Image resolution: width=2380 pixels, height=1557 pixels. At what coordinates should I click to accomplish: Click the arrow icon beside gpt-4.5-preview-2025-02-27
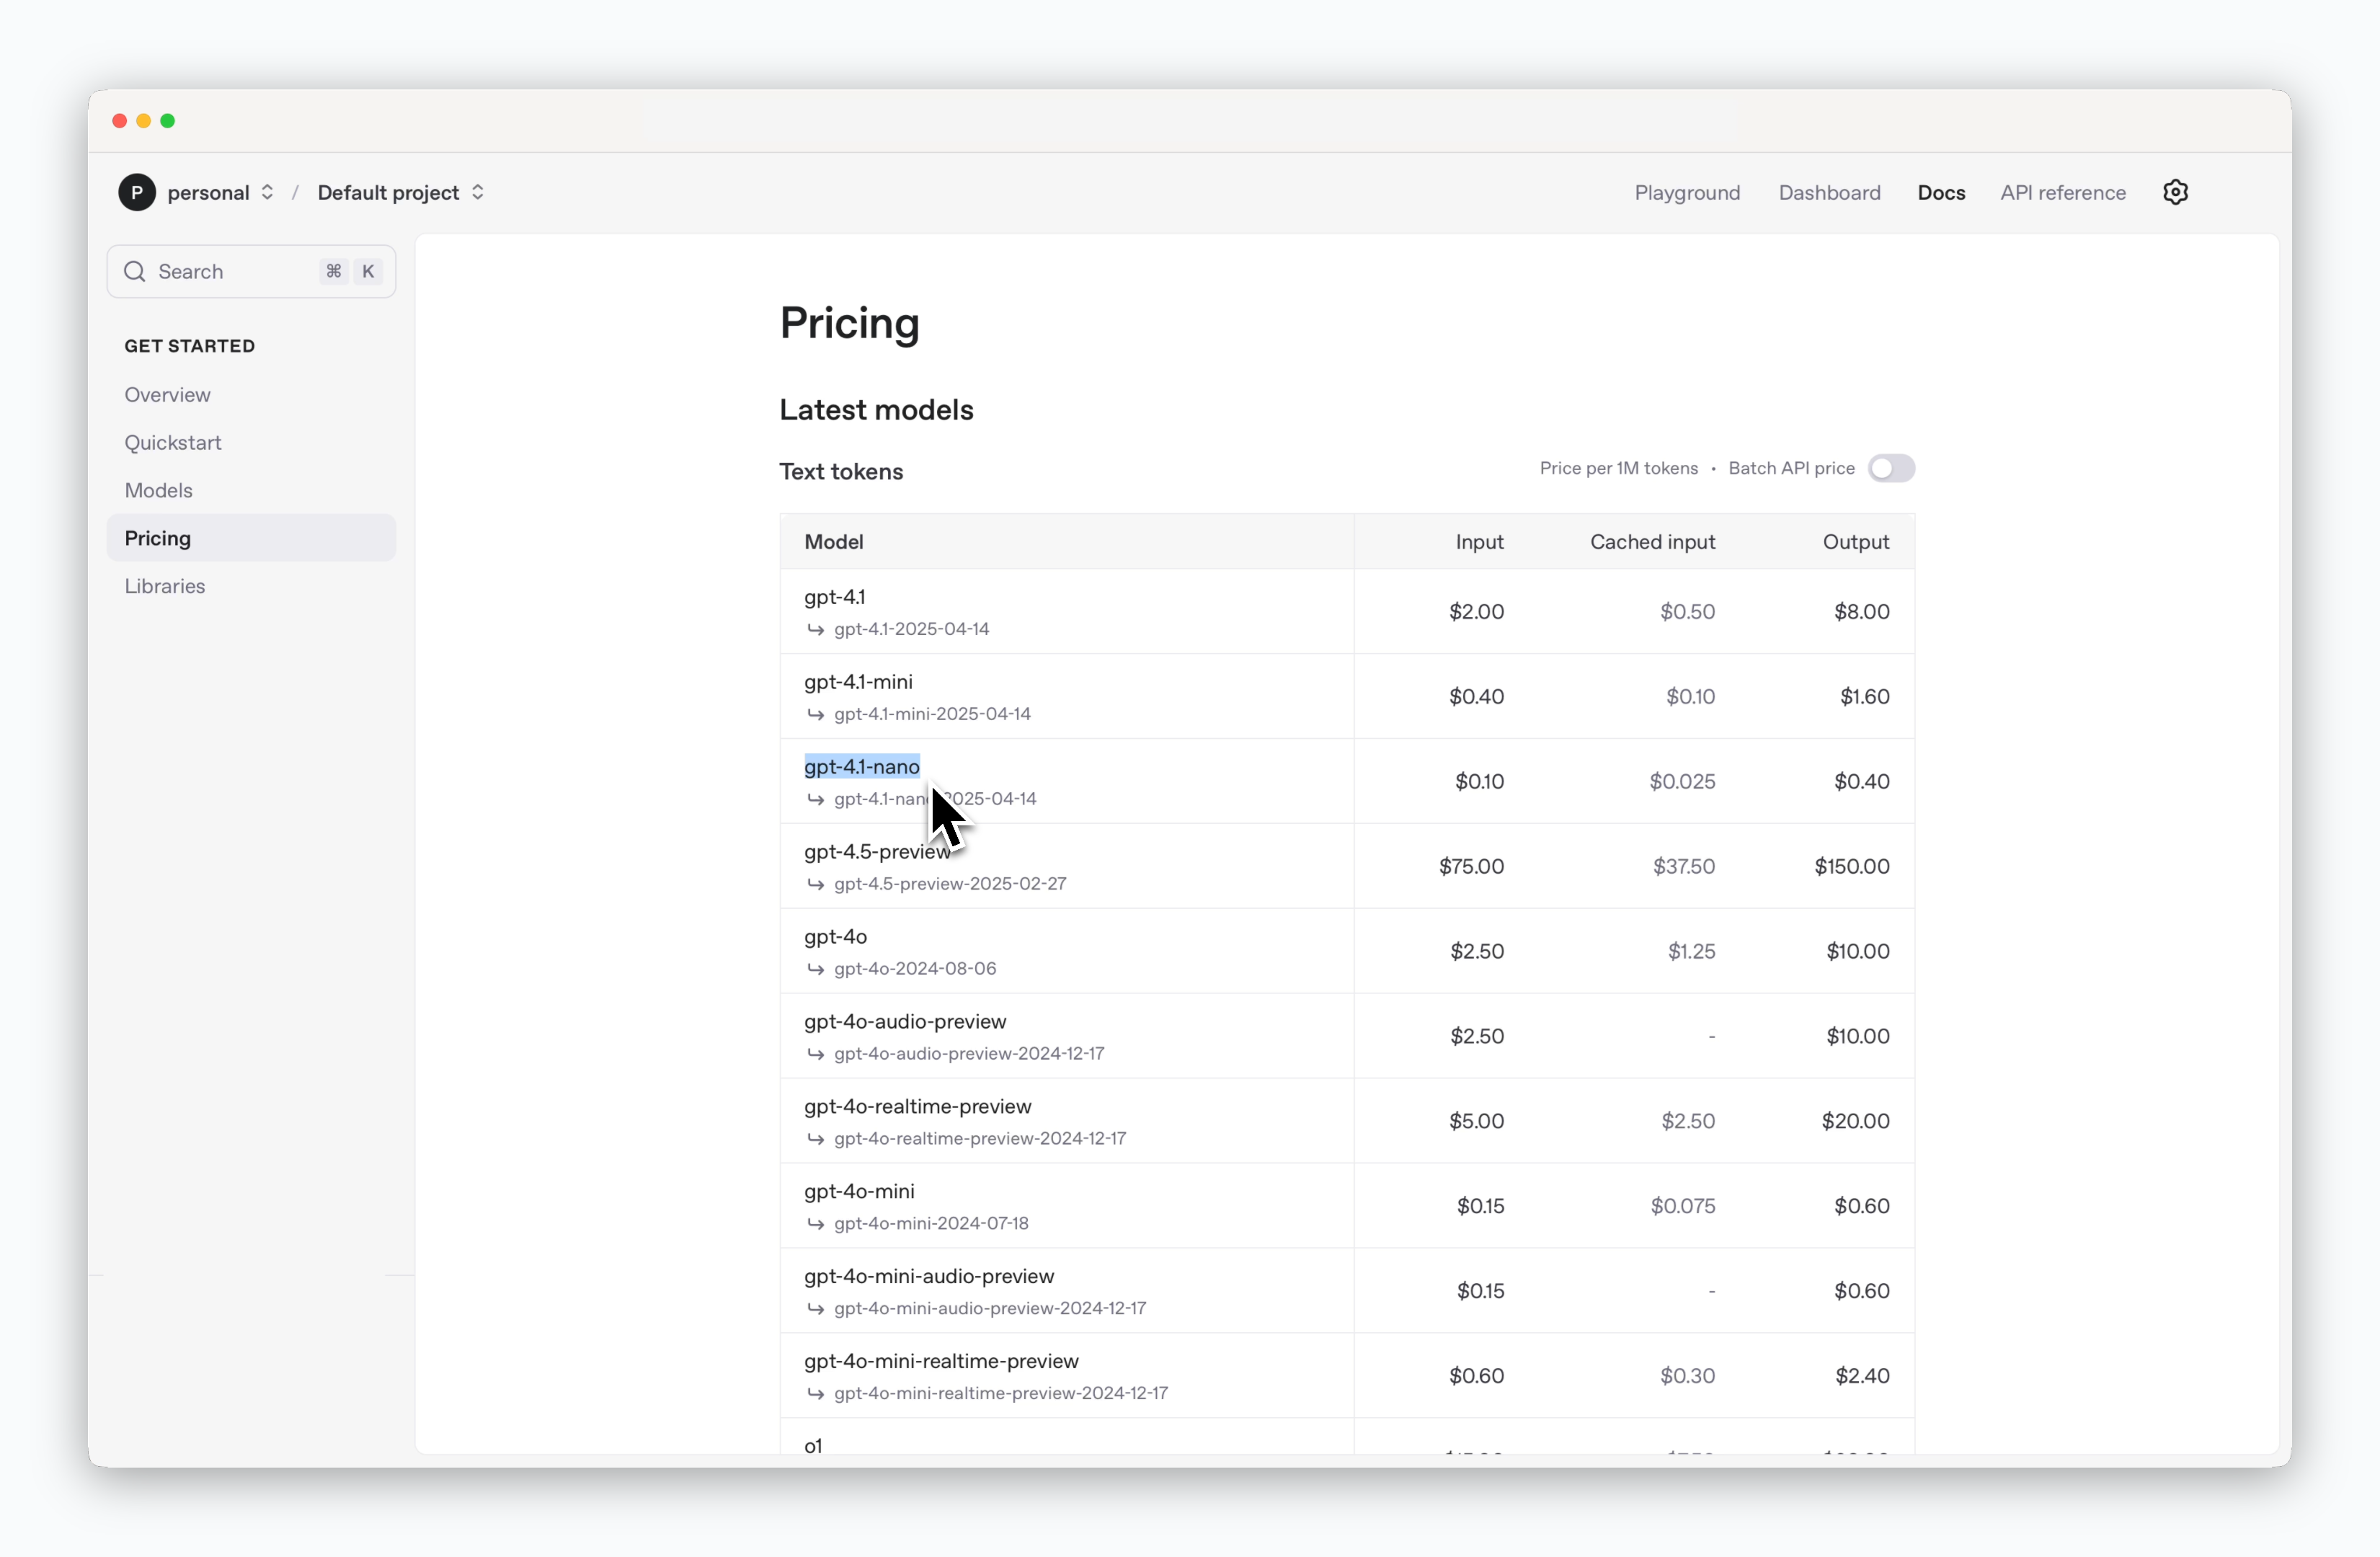point(816,884)
